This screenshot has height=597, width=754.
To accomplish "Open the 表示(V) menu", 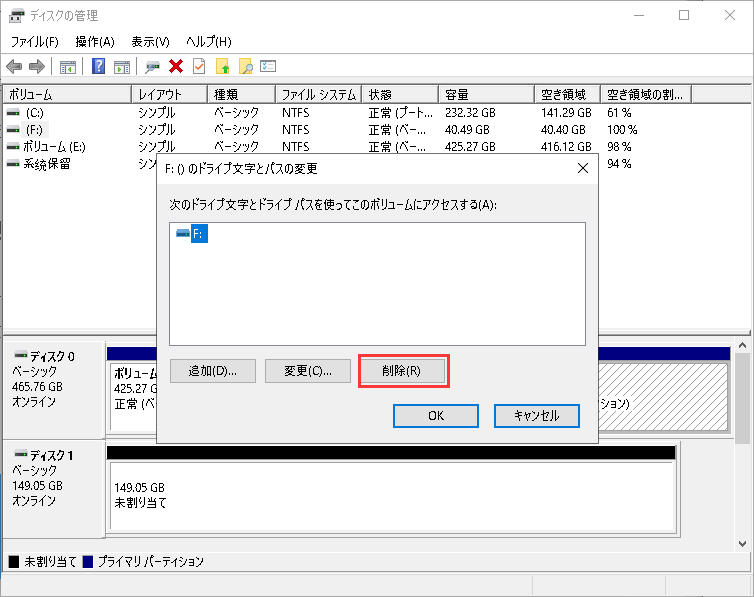I will [151, 42].
